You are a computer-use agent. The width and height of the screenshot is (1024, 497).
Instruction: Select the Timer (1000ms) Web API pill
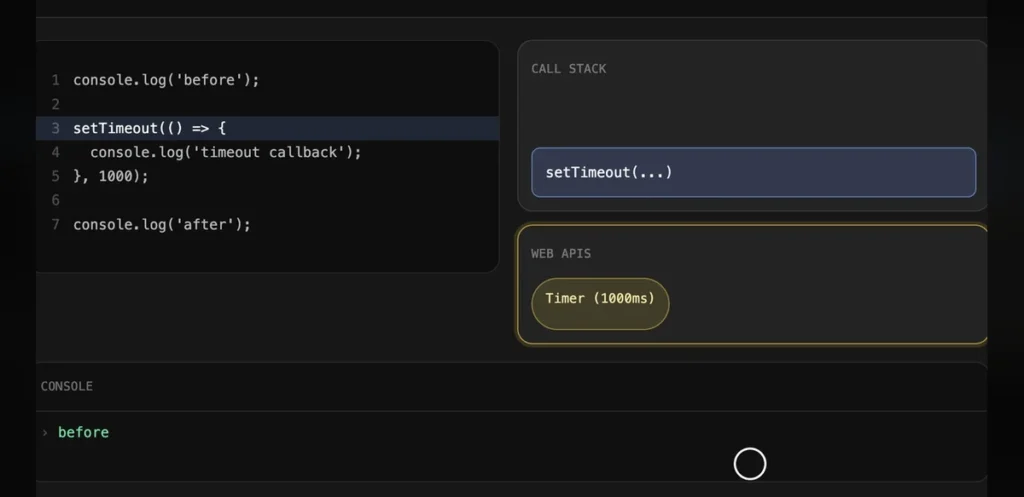click(x=600, y=304)
